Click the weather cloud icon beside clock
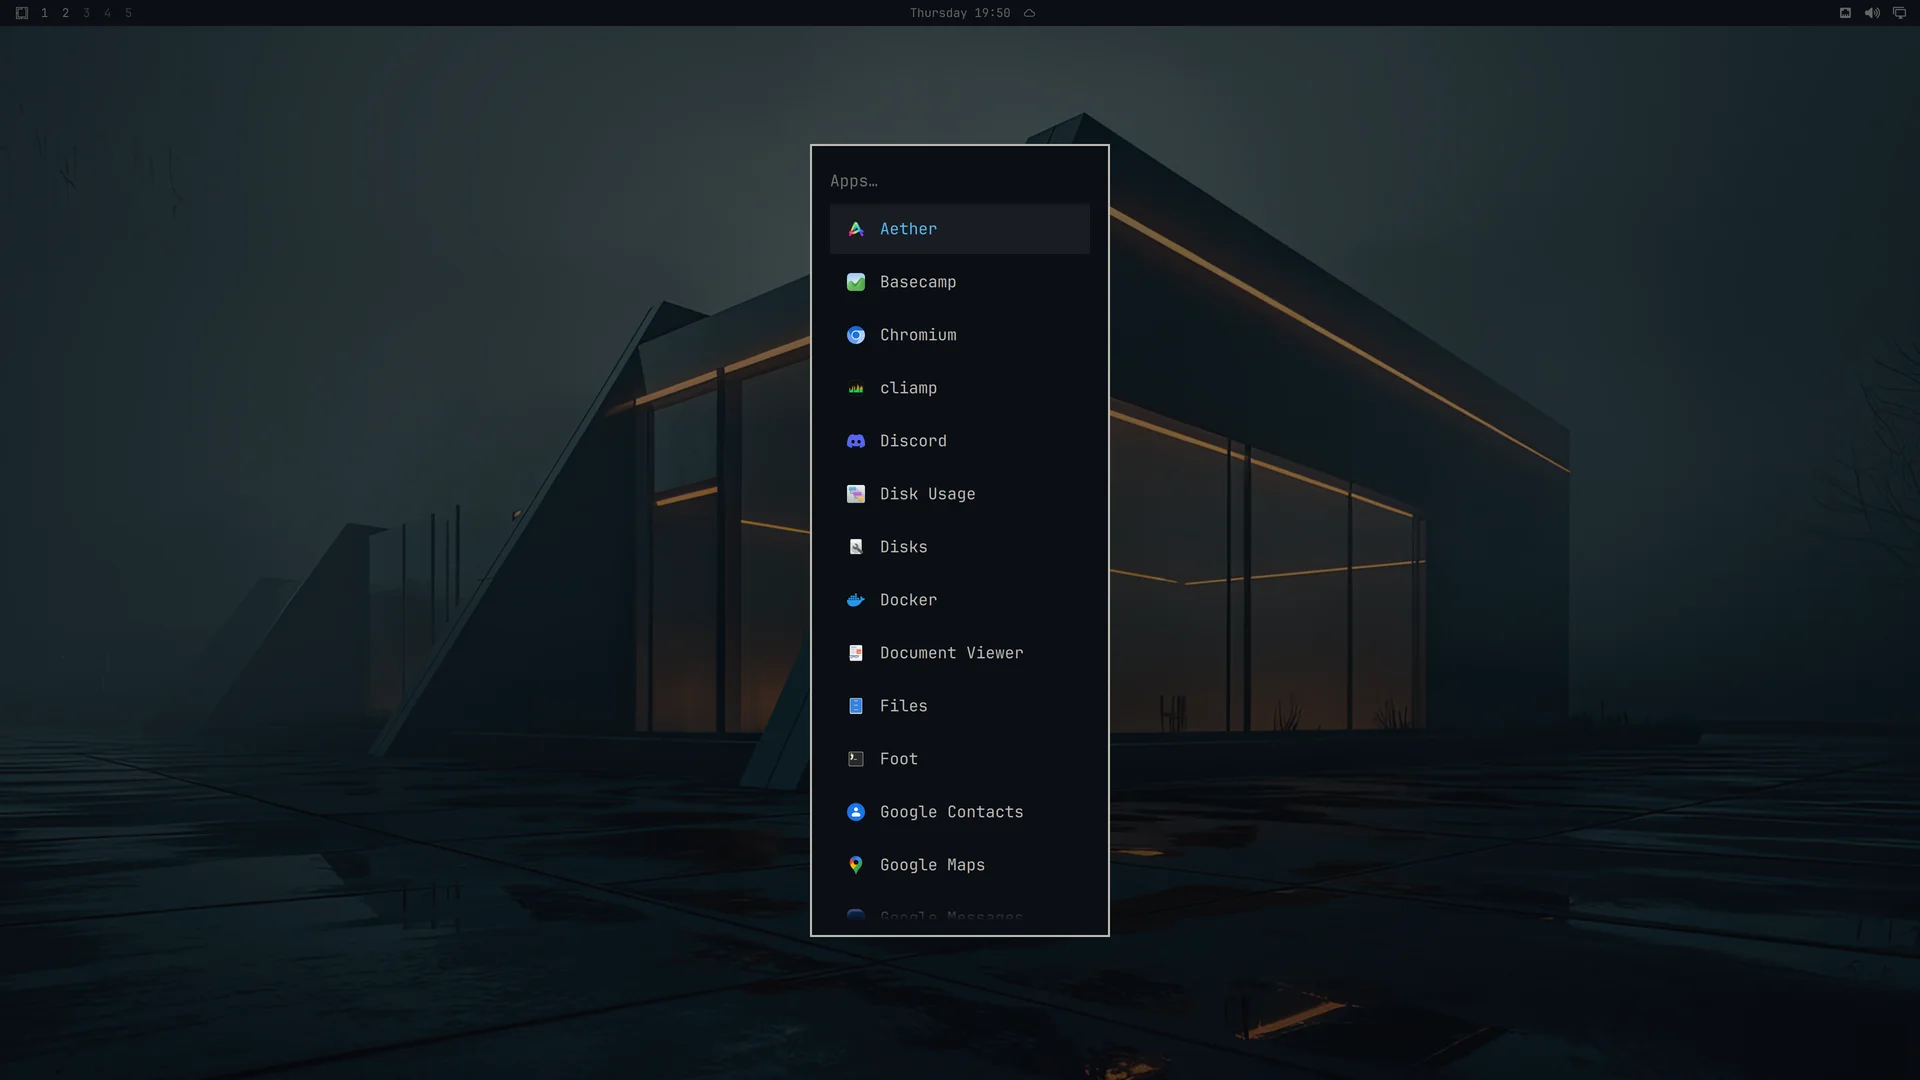 (x=1029, y=13)
